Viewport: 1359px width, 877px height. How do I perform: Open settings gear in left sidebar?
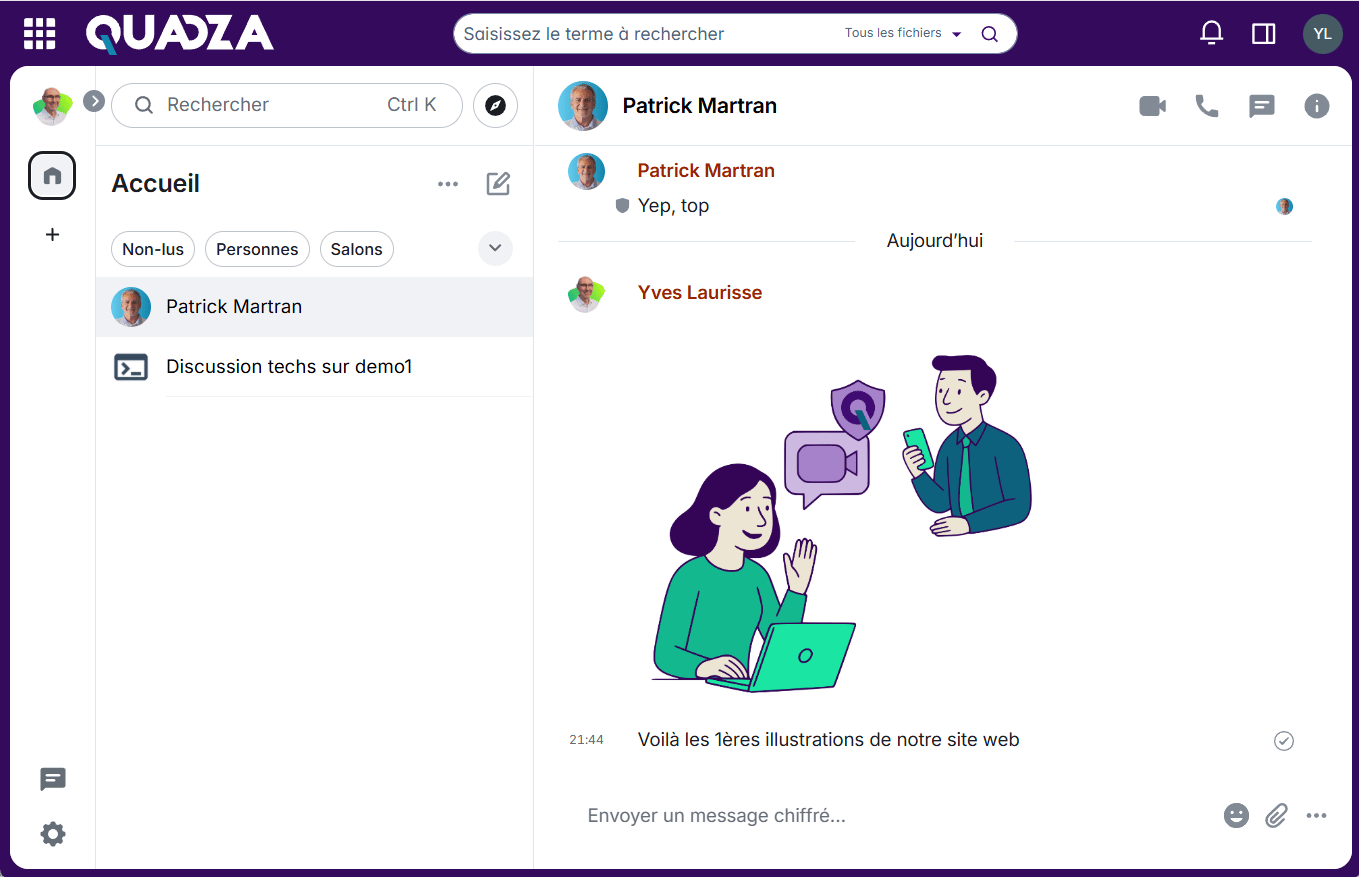[x=53, y=834]
